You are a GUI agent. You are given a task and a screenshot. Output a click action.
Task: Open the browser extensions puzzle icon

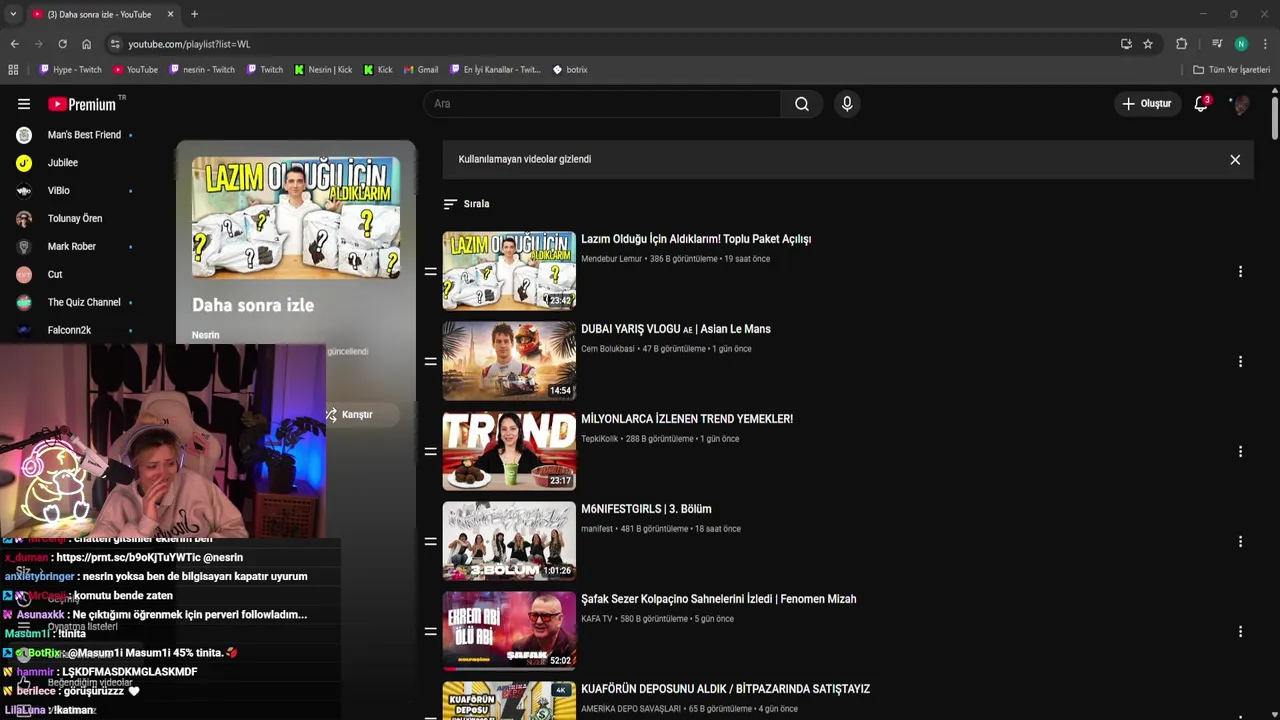click(x=1181, y=44)
